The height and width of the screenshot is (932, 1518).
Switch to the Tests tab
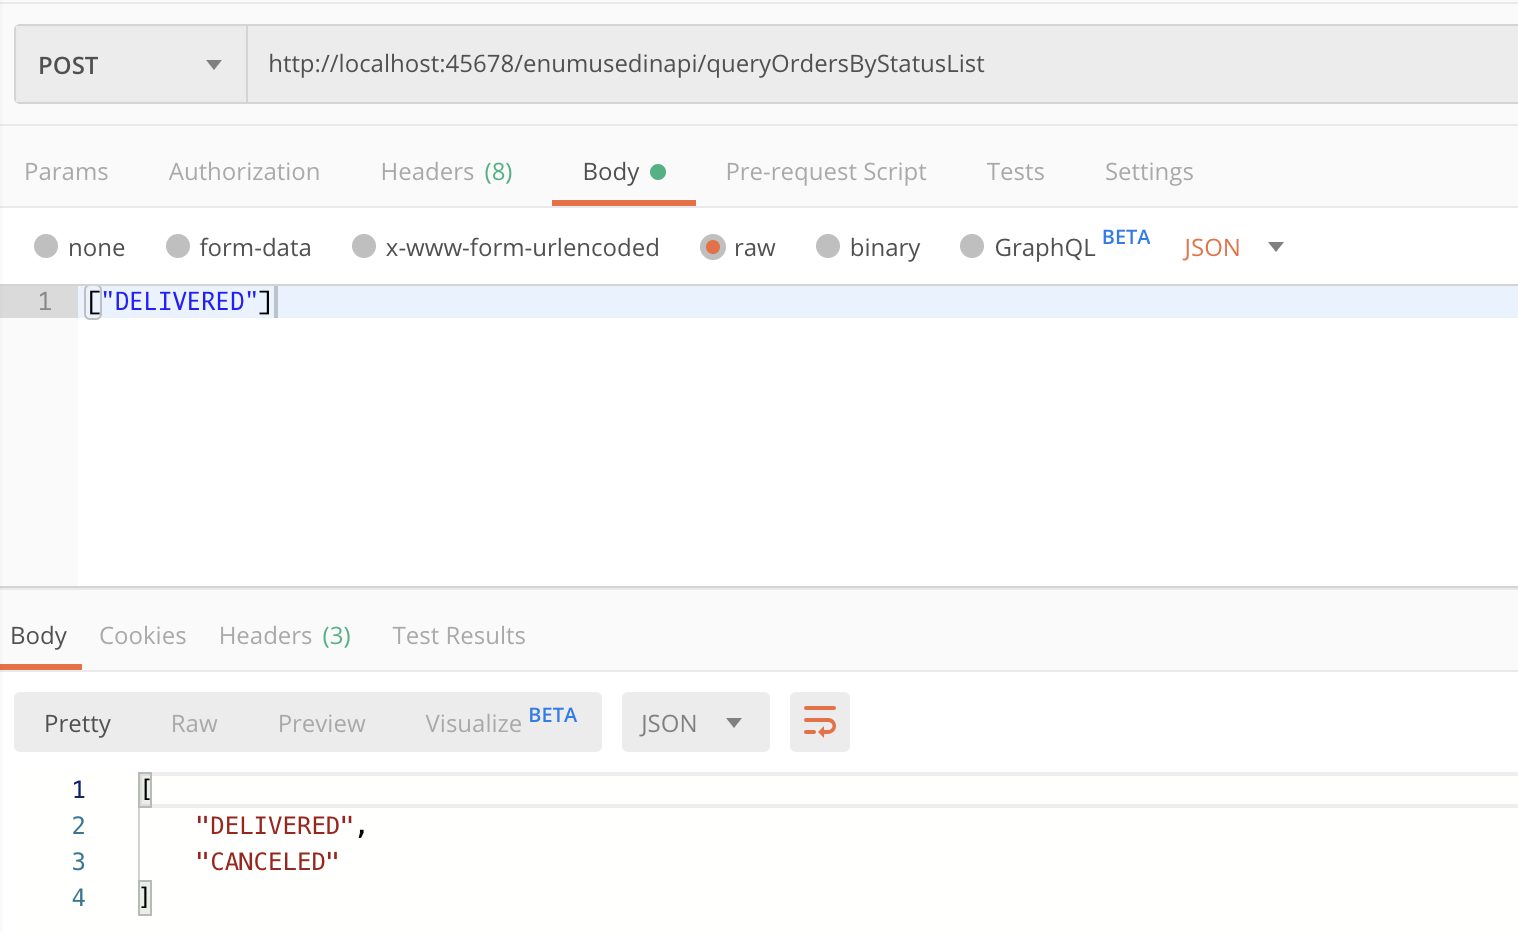click(x=1015, y=172)
